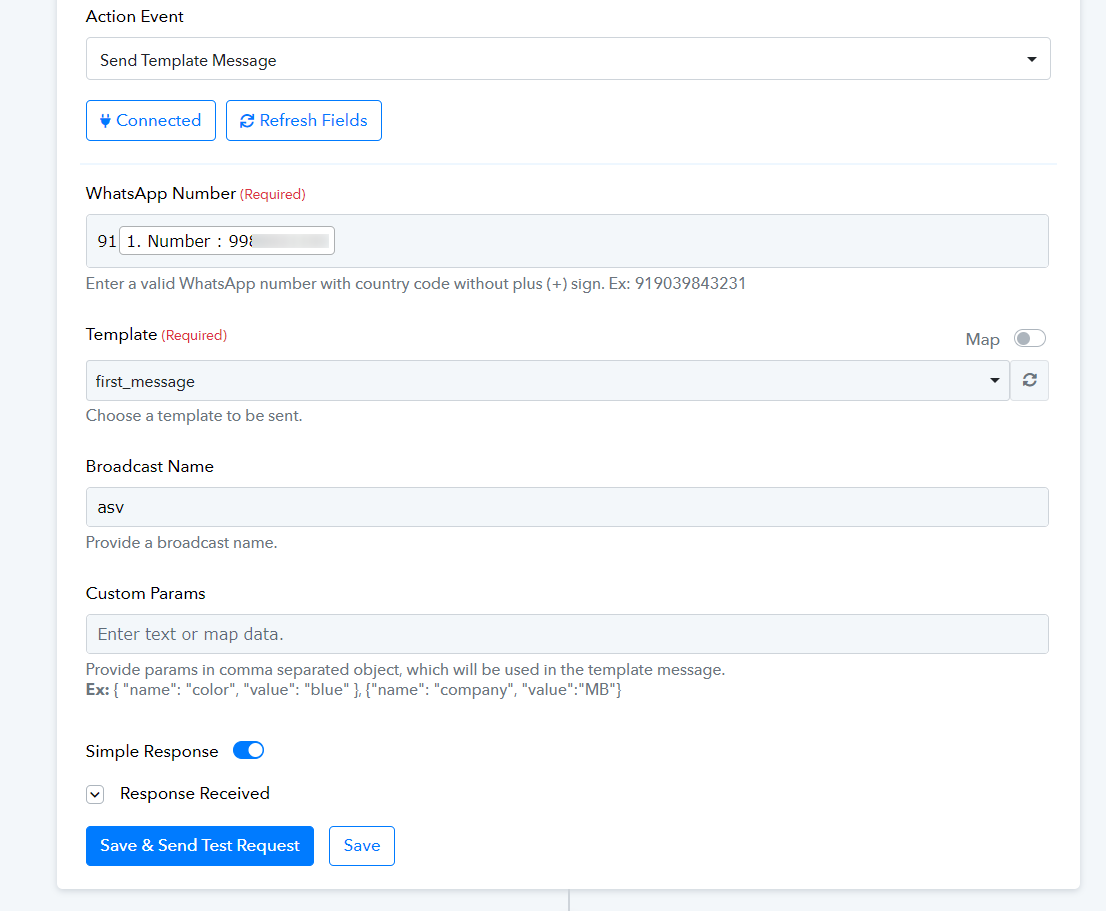Screen dimensions: 1106x911
Task: Click the WhatsApp number example hint text
Action: pyautogui.click(x=415, y=283)
